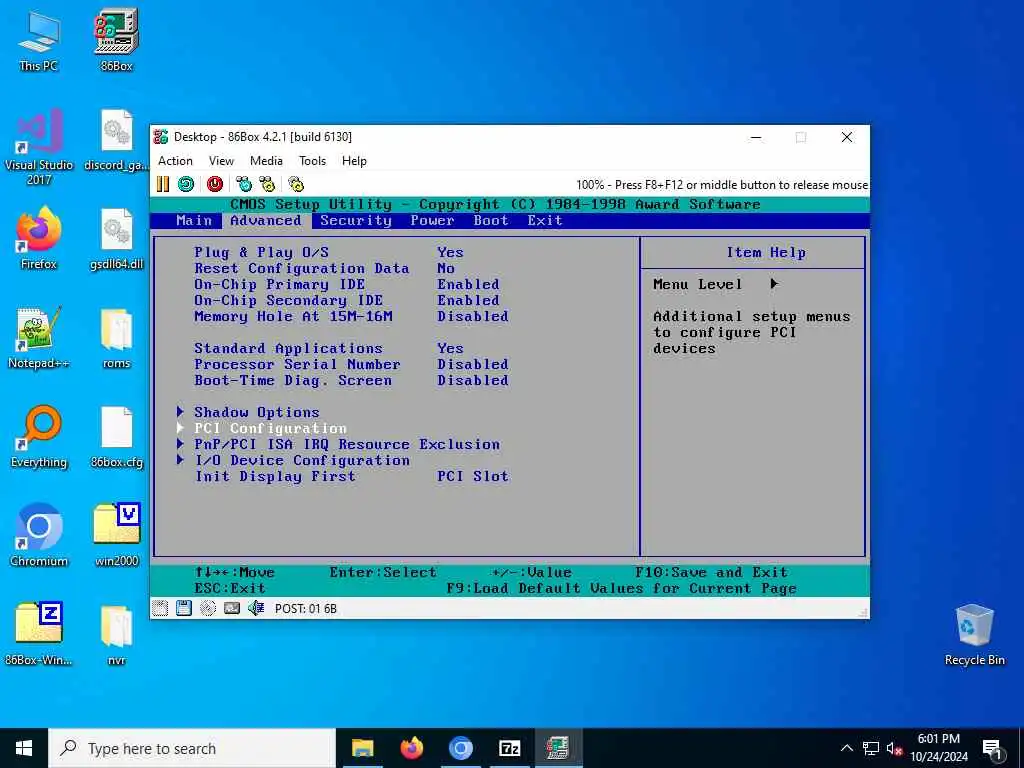The height and width of the screenshot is (768, 1024).
Task: Click the POST: 01 6B status text
Action: click(x=306, y=609)
